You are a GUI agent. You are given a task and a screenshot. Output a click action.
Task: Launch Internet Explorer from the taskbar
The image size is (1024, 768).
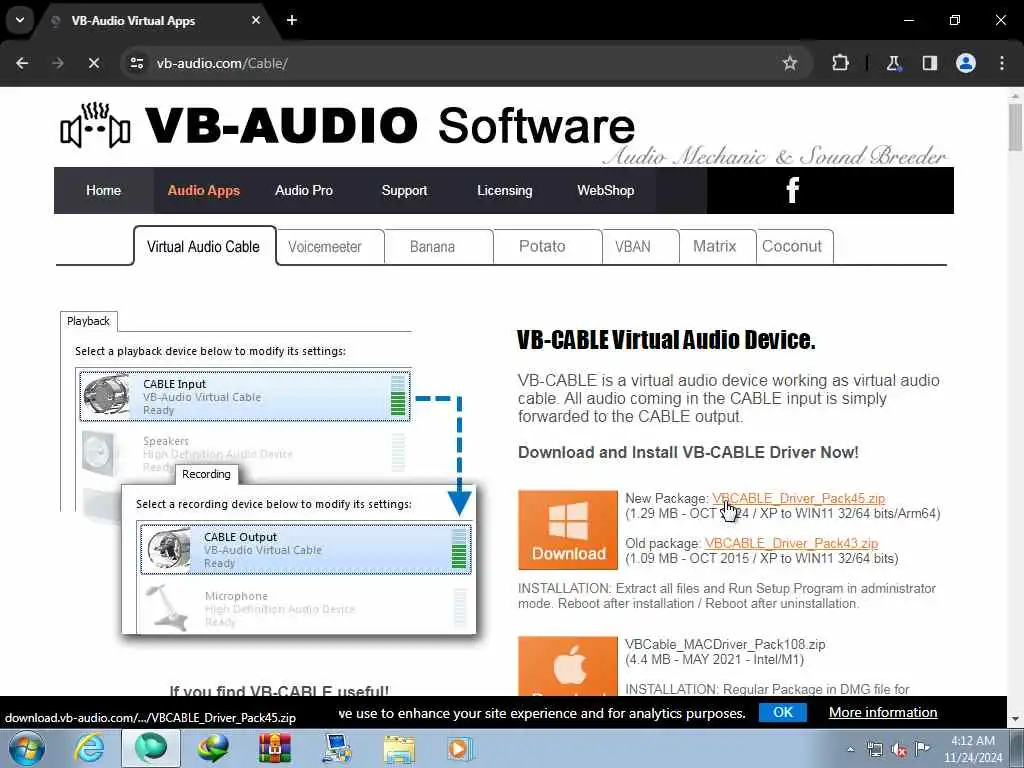pos(88,748)
